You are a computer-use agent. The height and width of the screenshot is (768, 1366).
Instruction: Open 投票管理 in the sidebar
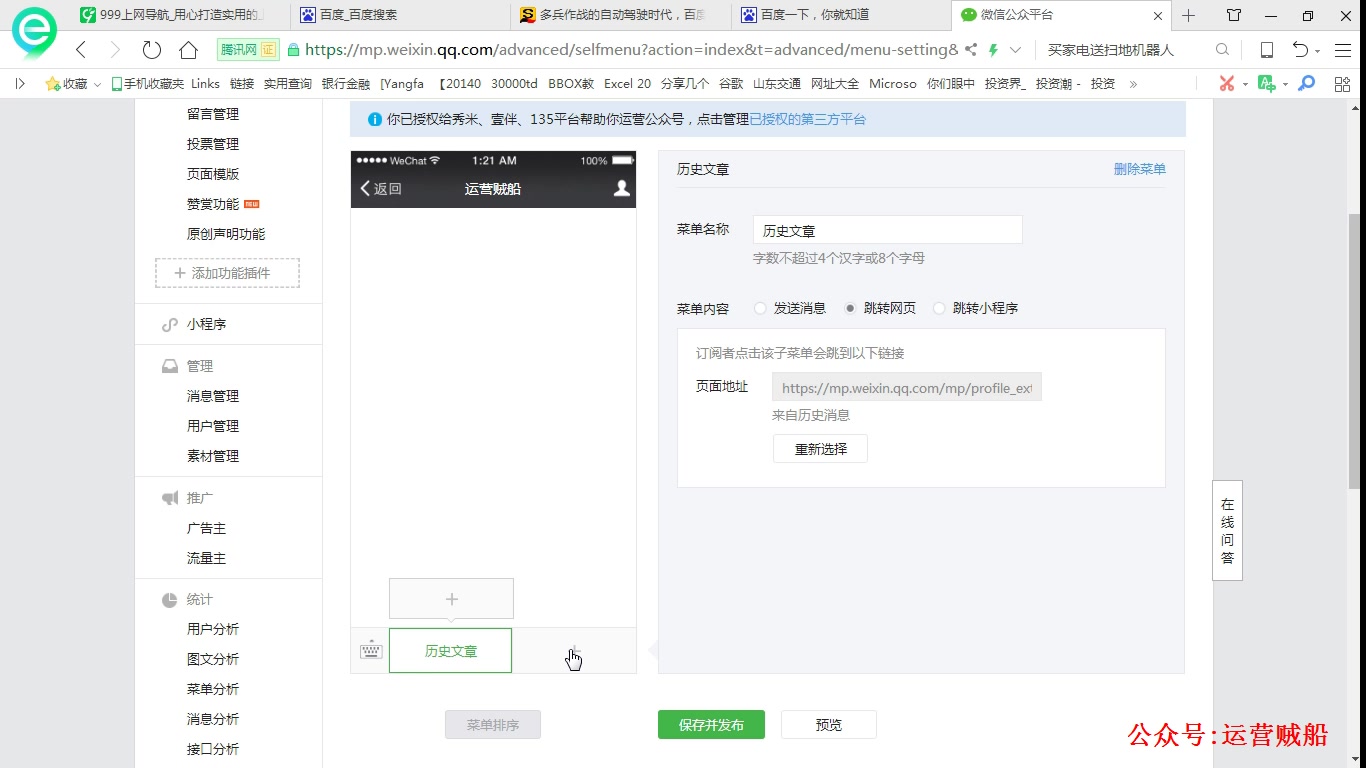coord(213,144)
